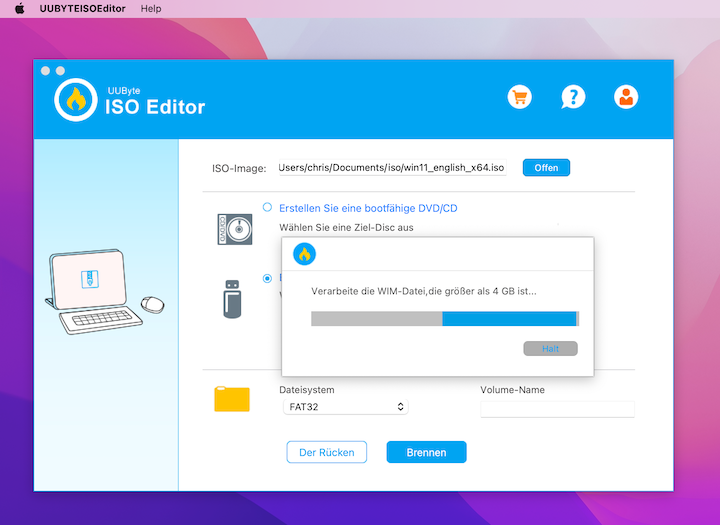The image size is (720, 525).
Task: Open the shopping cart purchase icon
Action: (x=520, y=97)
